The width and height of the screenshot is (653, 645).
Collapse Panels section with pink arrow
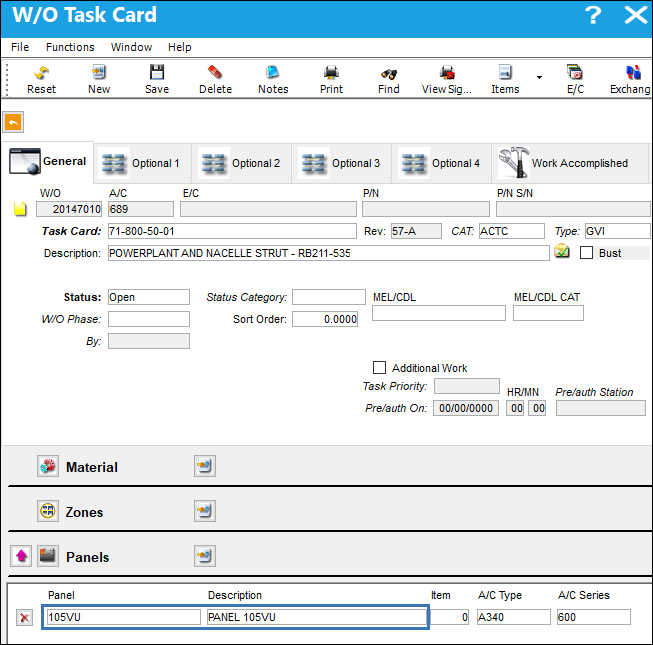(21, 556)
